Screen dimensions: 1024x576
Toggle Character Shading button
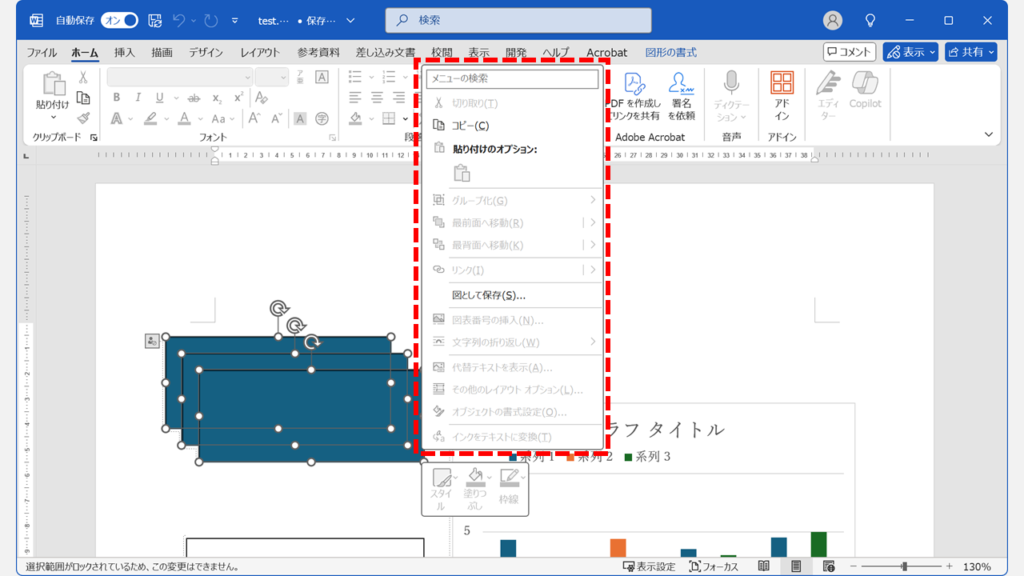point(300,118)
